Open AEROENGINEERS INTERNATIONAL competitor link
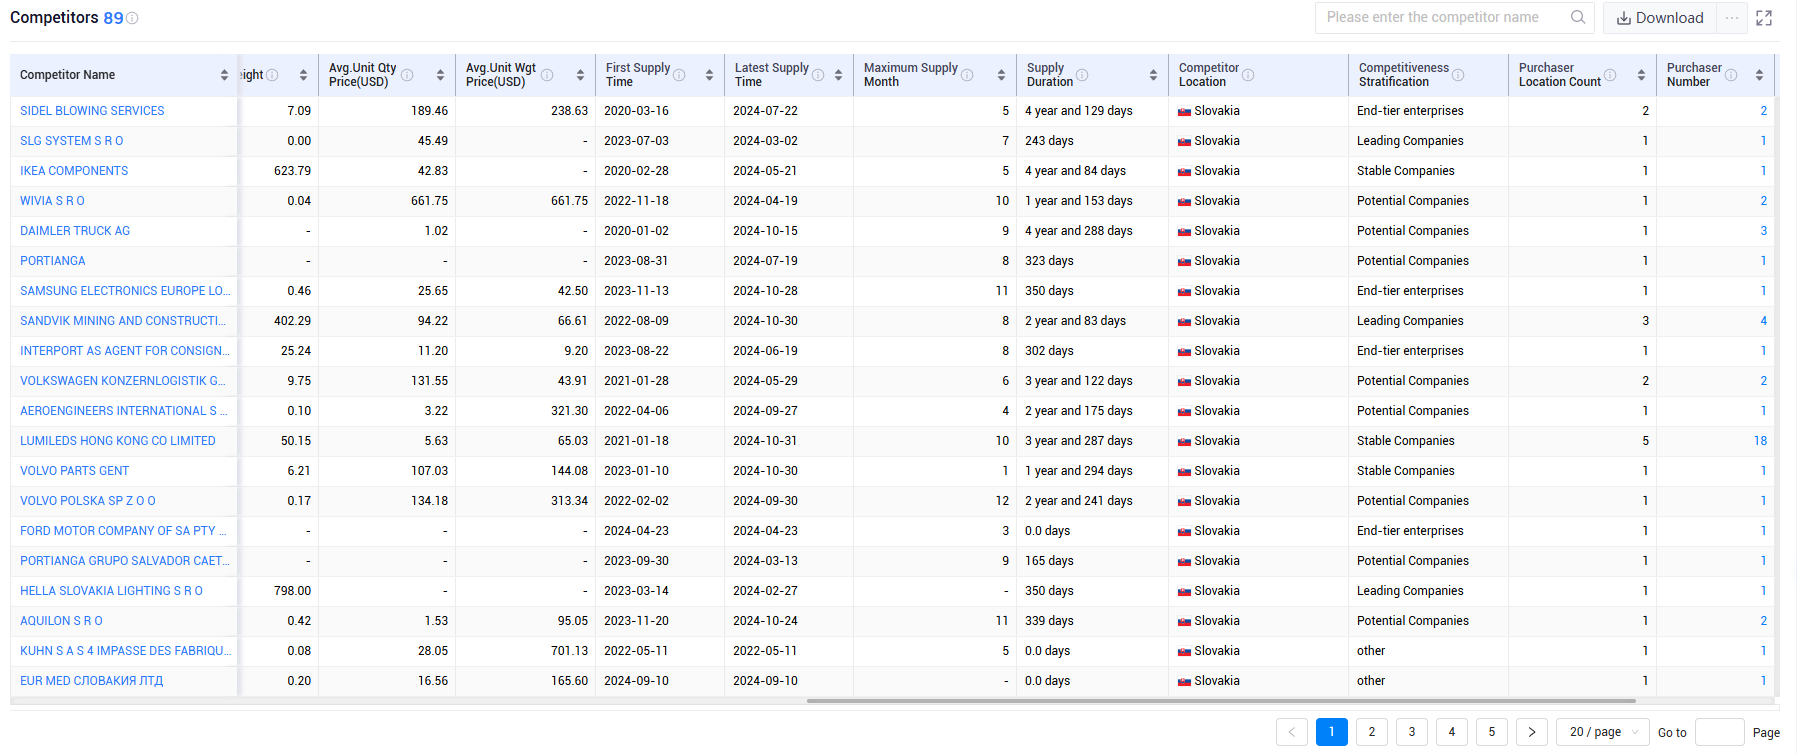 coord(124,411)
